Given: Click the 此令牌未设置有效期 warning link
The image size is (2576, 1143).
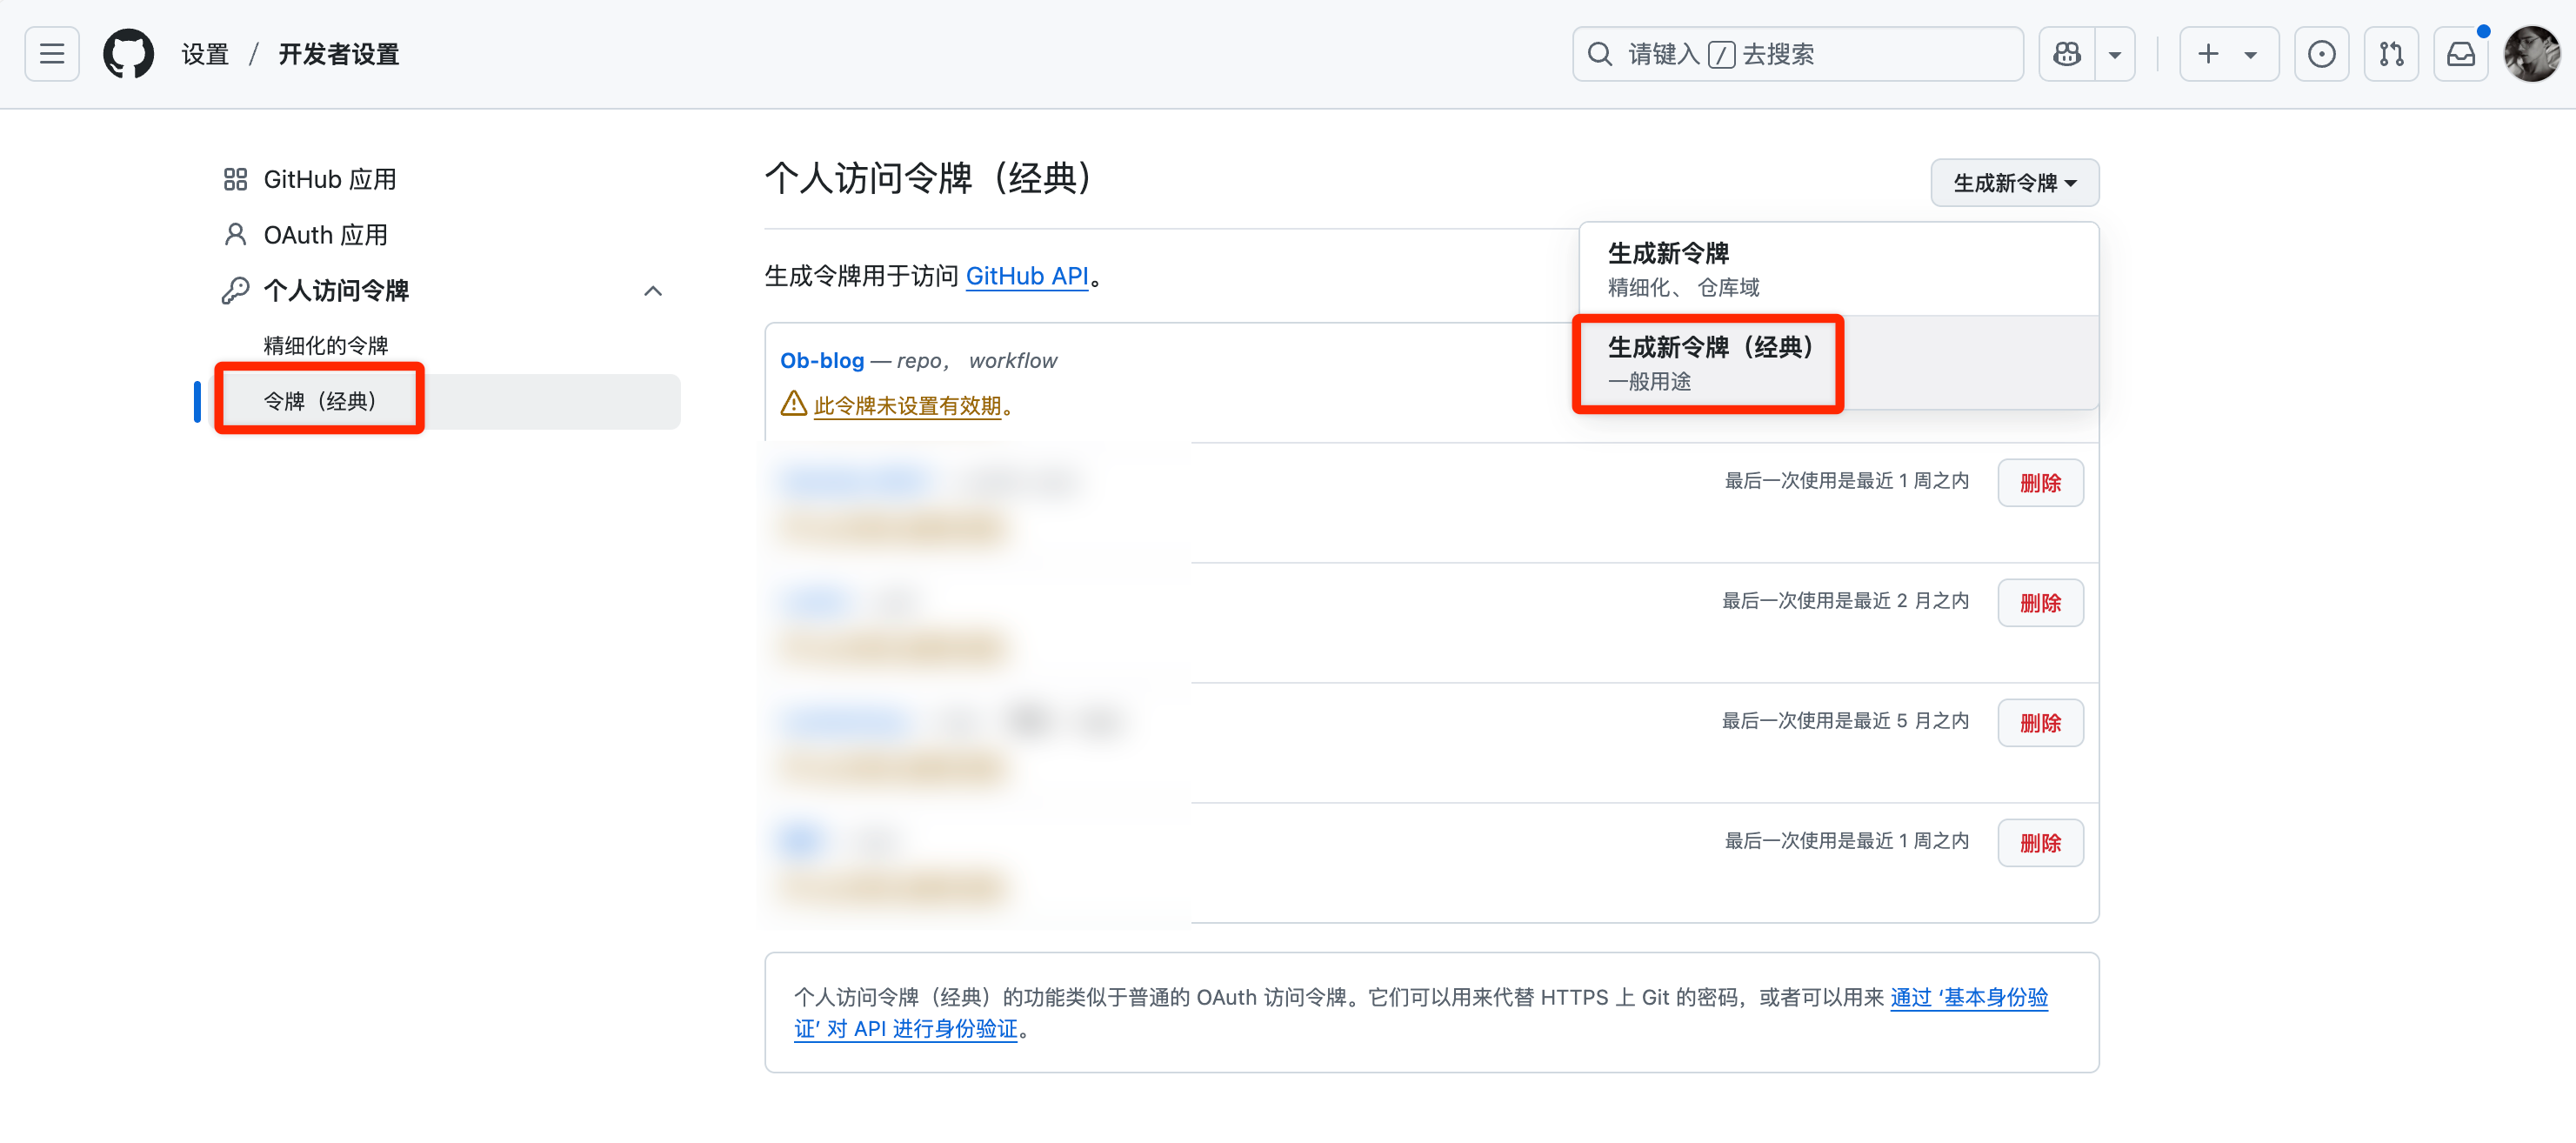Looking at the screenshot, I should [907, 406].
